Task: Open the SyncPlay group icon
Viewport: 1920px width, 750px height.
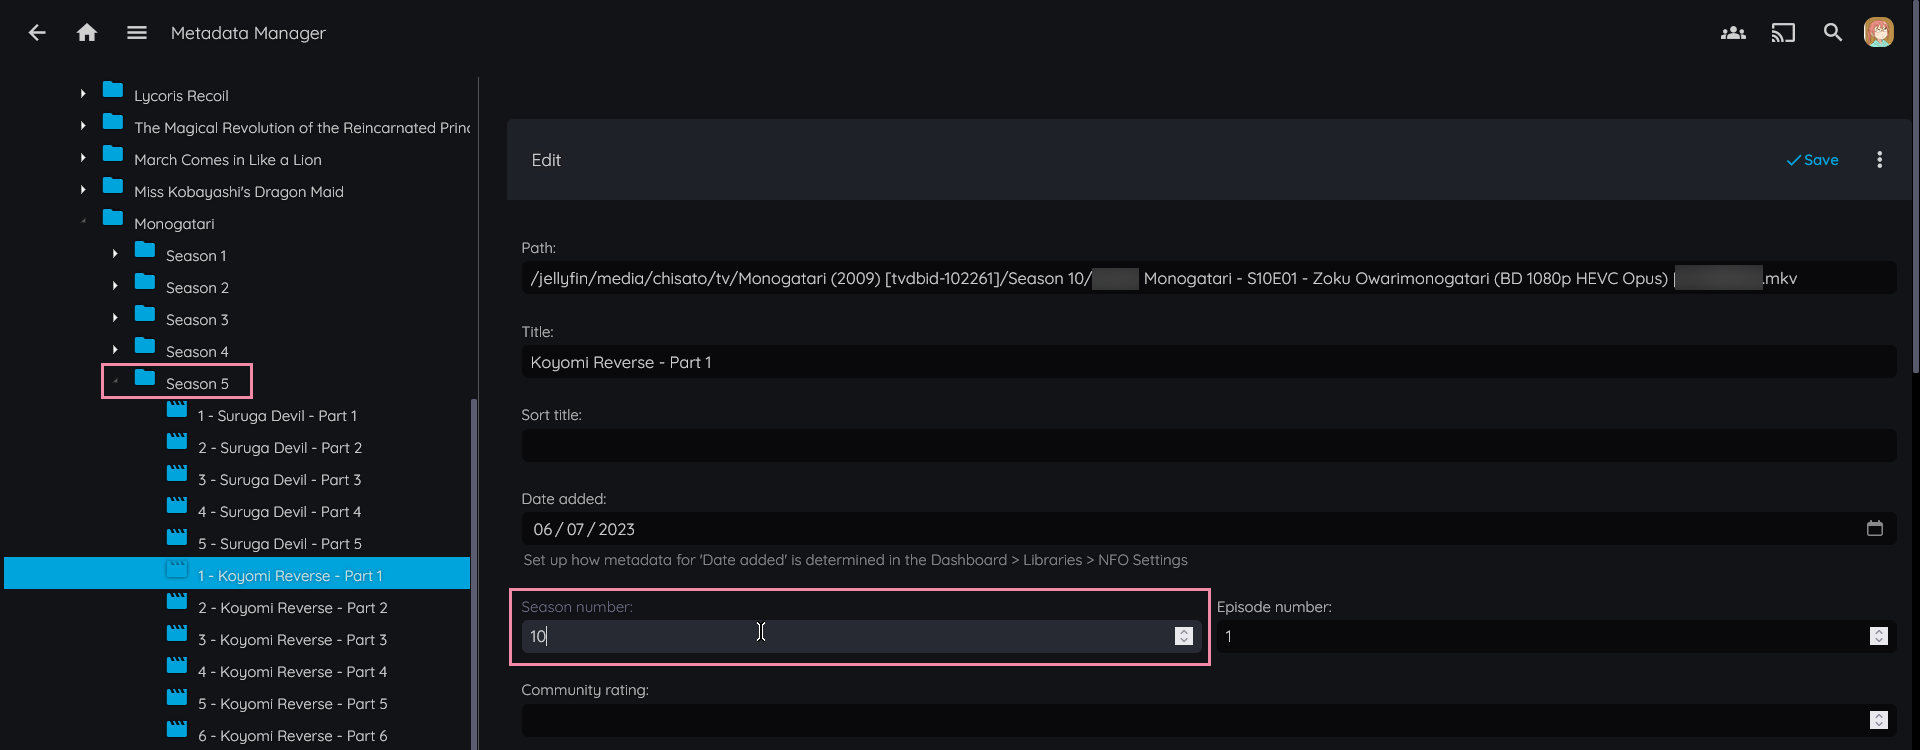Action: point(1733,33)
